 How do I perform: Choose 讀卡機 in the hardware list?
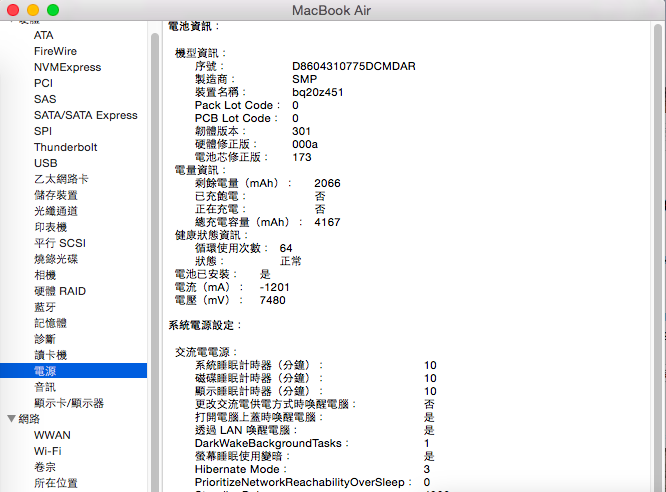(x=50, y=355)
